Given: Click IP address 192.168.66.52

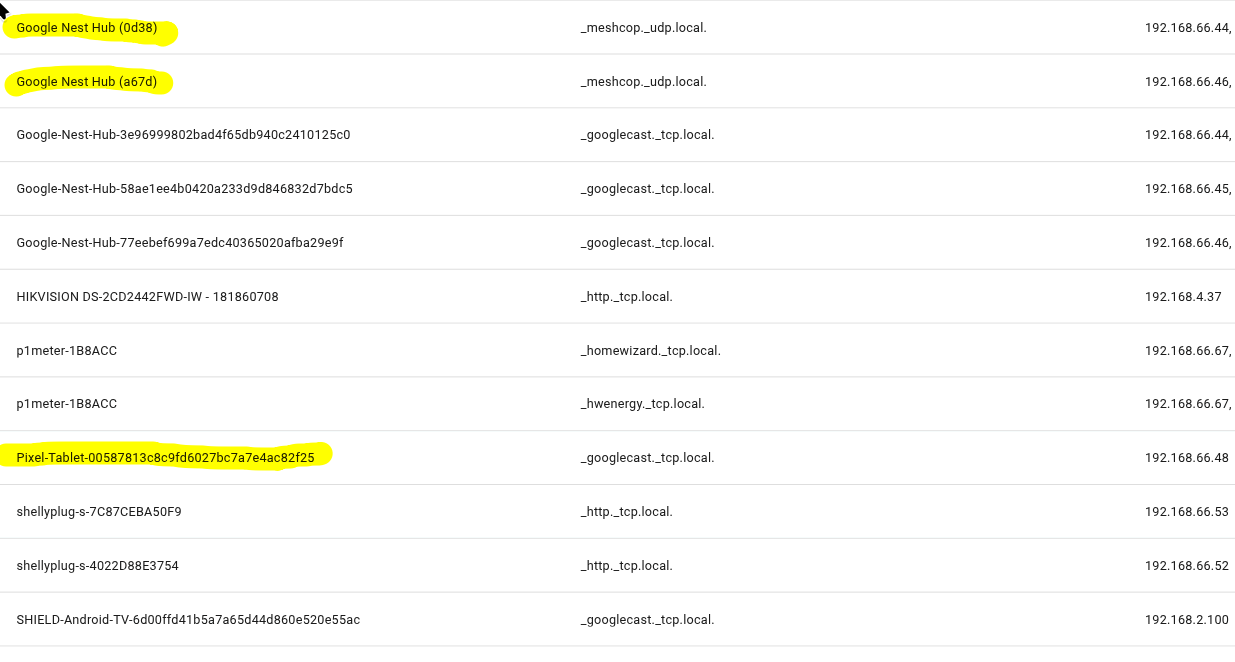Looking at the screenshot, I should click(x=1186, y=566).
